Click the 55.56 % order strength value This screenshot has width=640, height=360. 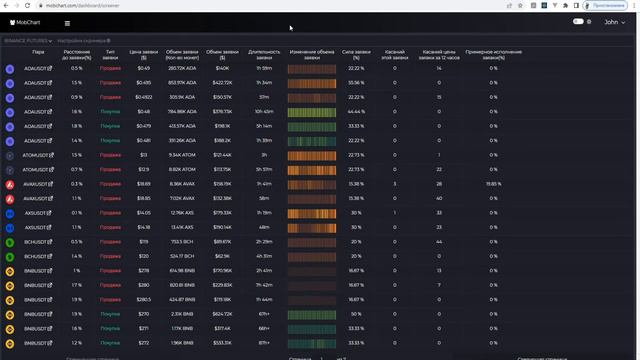pos(356,83)
